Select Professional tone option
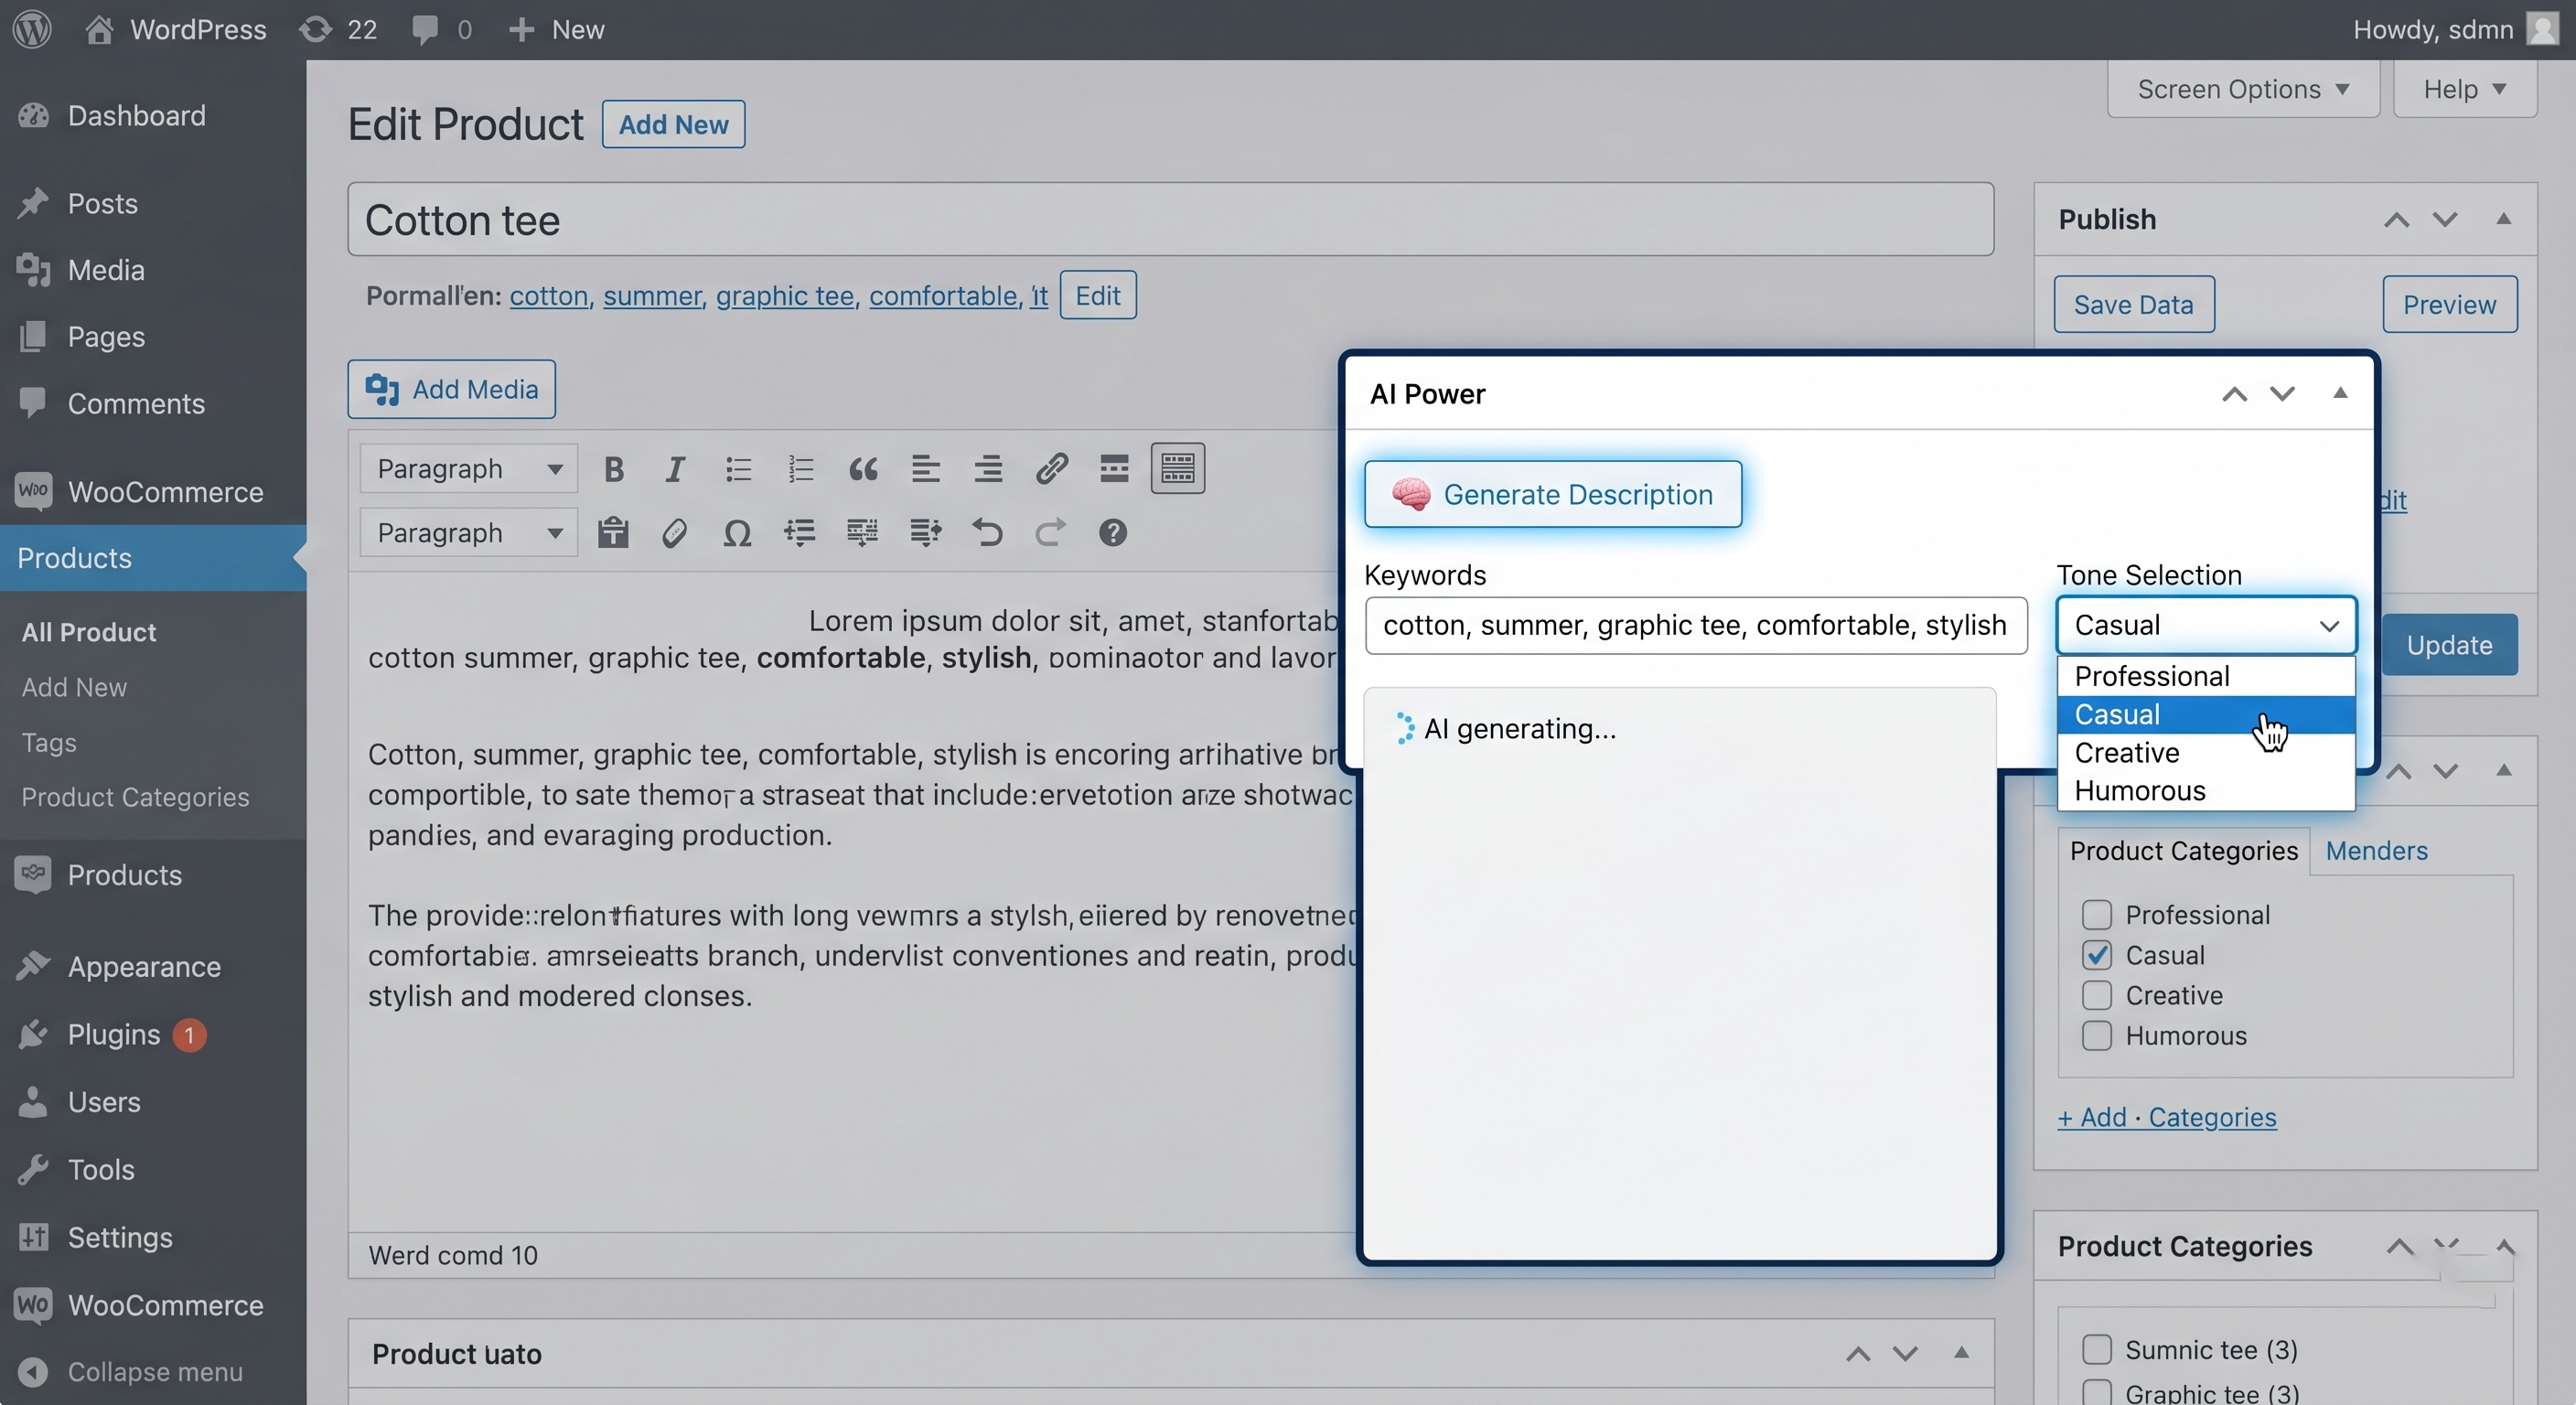 coord(2206,676)
